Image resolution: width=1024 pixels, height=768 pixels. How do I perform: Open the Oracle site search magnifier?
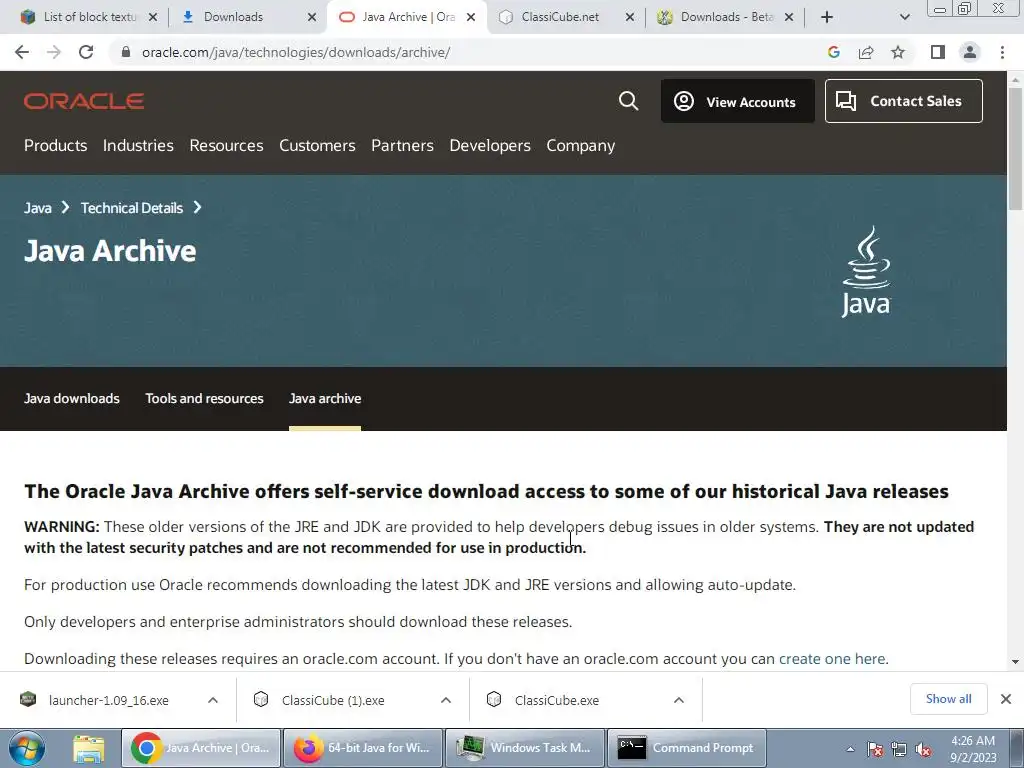[628, 101]
